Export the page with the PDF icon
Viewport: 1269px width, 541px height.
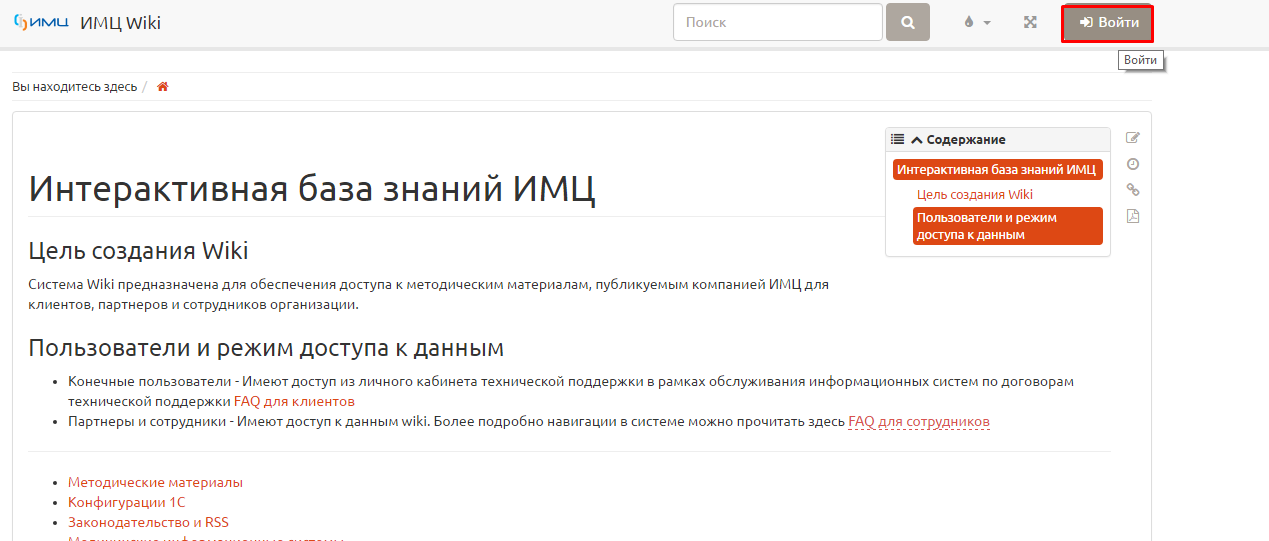[1133, 216]
